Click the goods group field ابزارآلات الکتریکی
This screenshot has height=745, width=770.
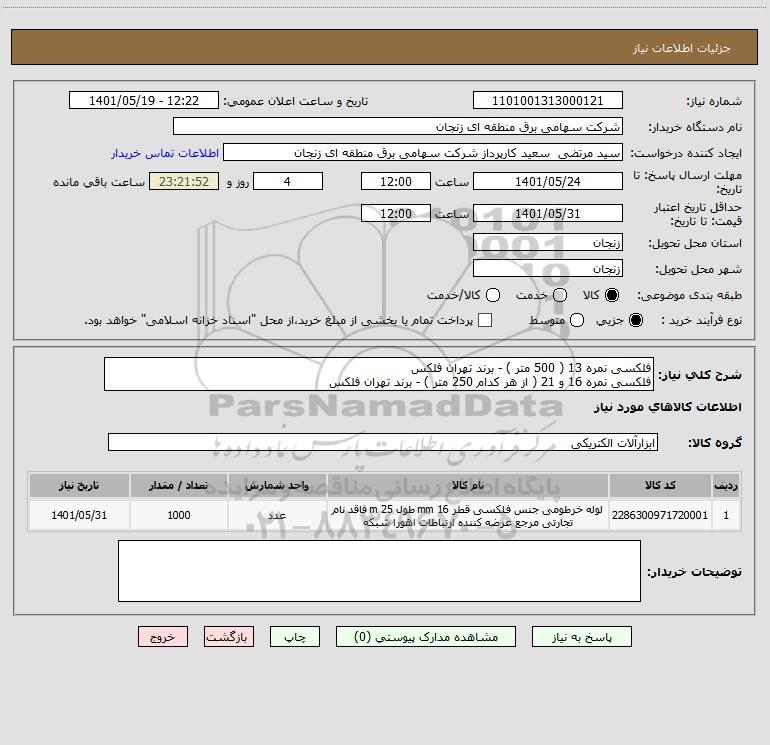383,442
